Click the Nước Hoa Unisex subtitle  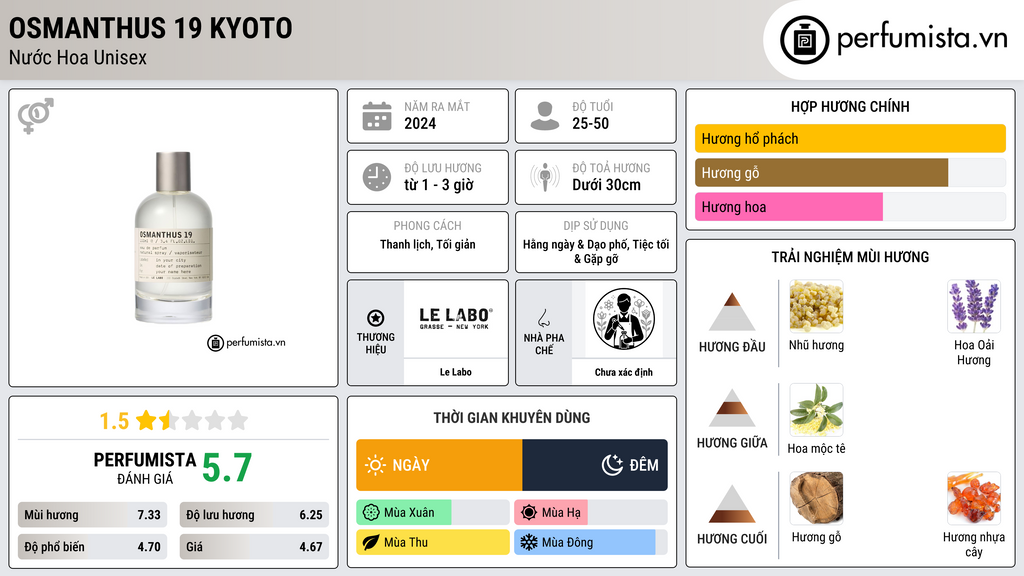[78, 57]
